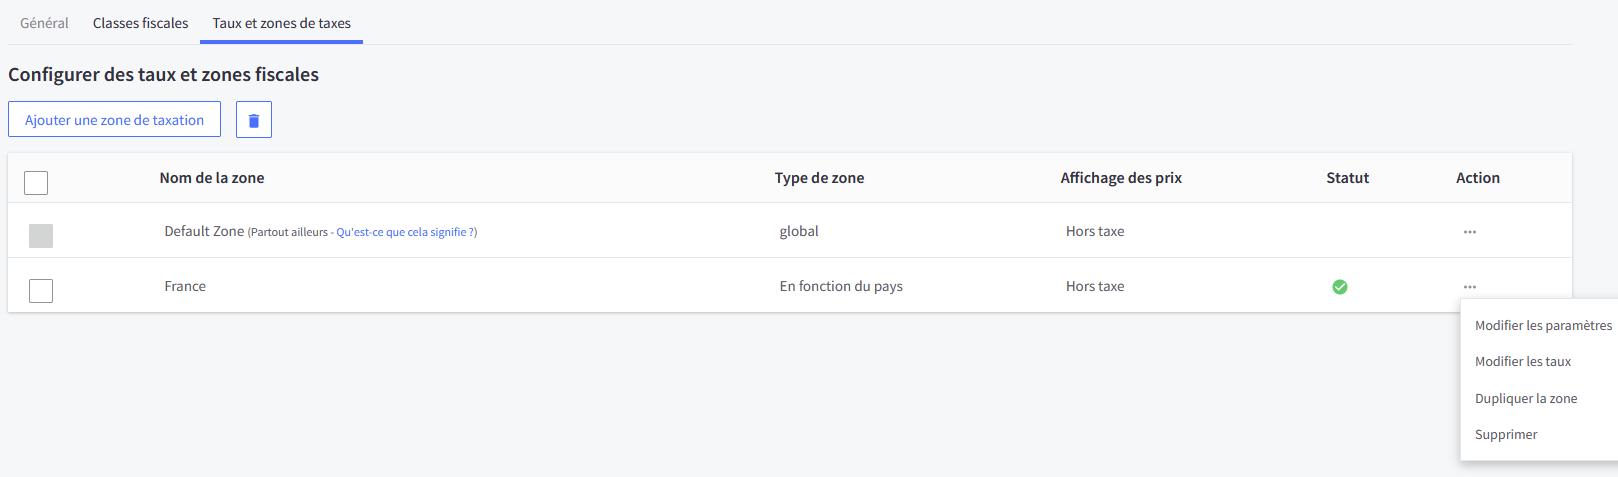Viewport: 1618px width, 477px height.
Task: Click the green active status icon for France
Action: pyautogui.click(x=1340, y=287)
